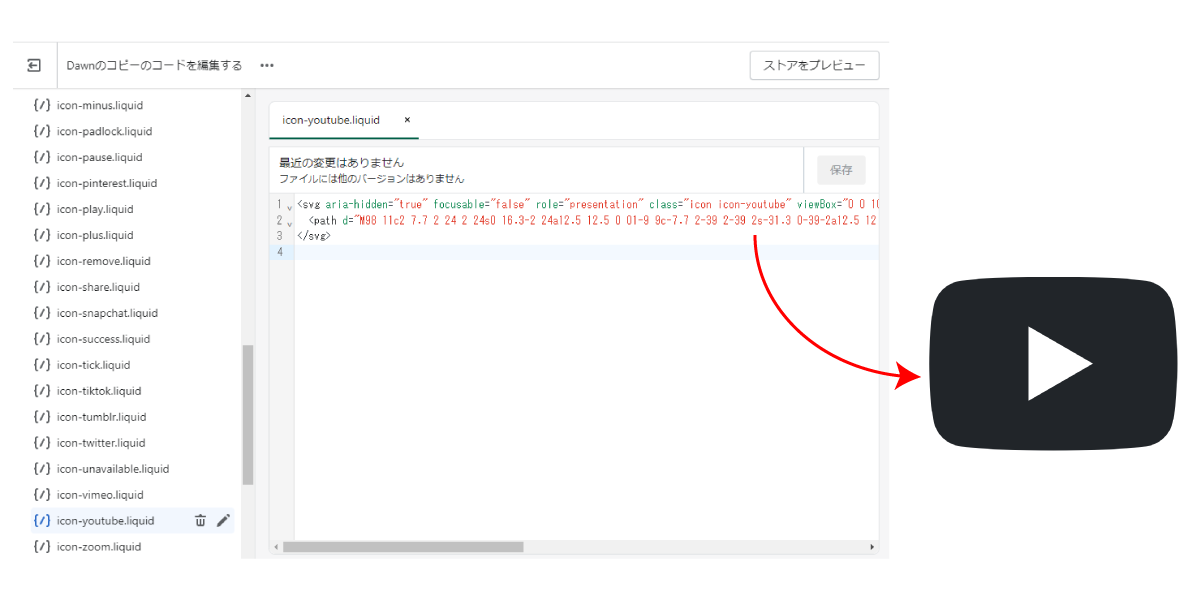Open the three-dots more actions menu
This screenshot has width=1200, height=600.
[x=267, y=66]
